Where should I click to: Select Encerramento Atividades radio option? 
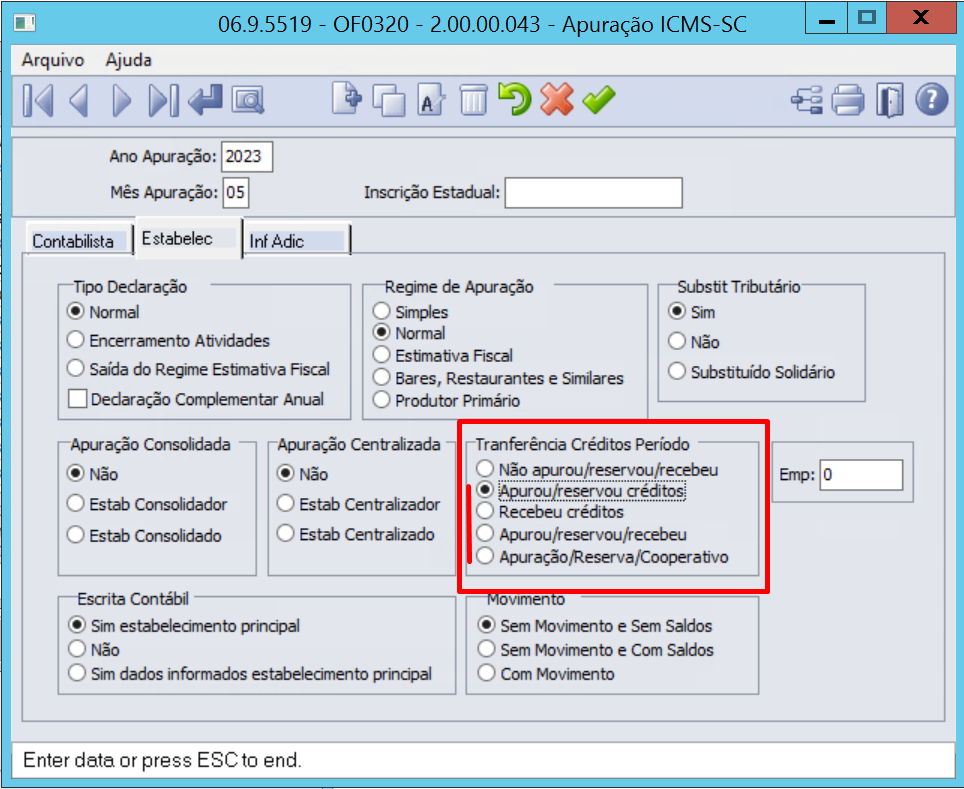[76, 340]
